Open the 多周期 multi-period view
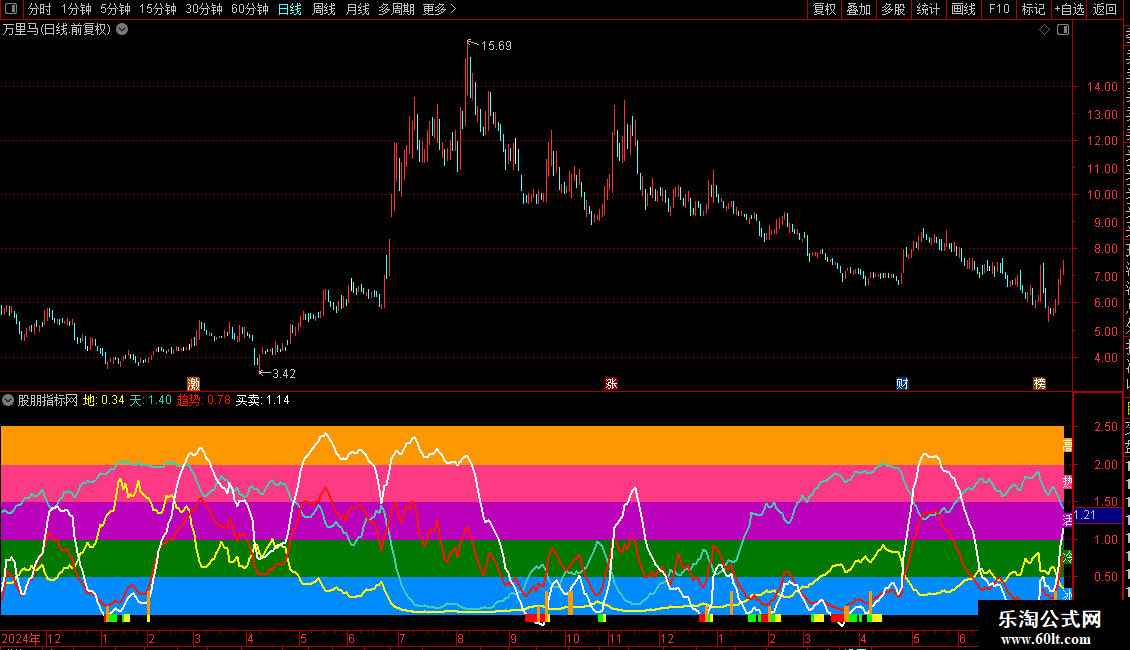This screenshot has height=650, width=1130. (396, 9)
